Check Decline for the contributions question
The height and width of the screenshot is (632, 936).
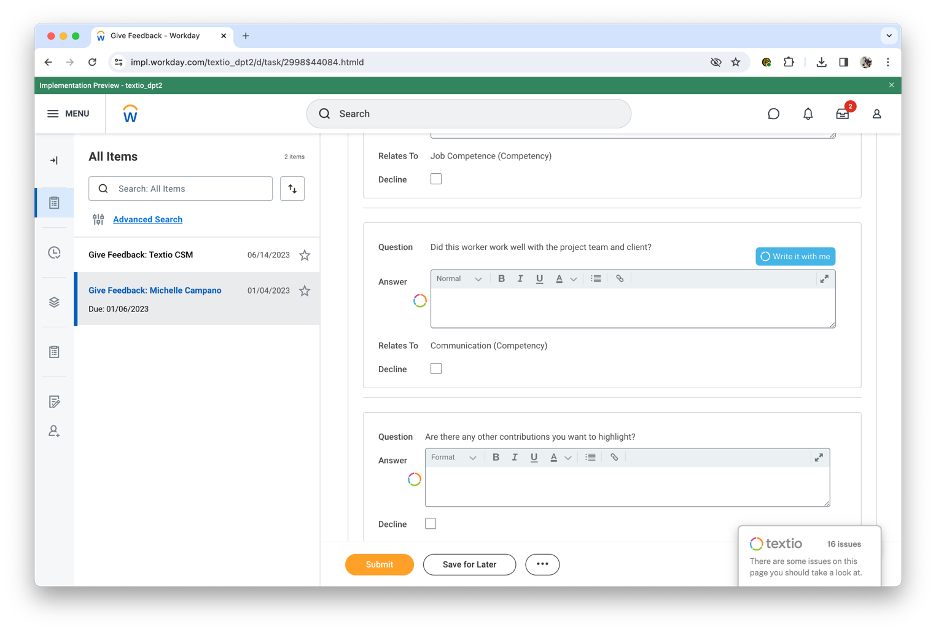coord(430,523)
